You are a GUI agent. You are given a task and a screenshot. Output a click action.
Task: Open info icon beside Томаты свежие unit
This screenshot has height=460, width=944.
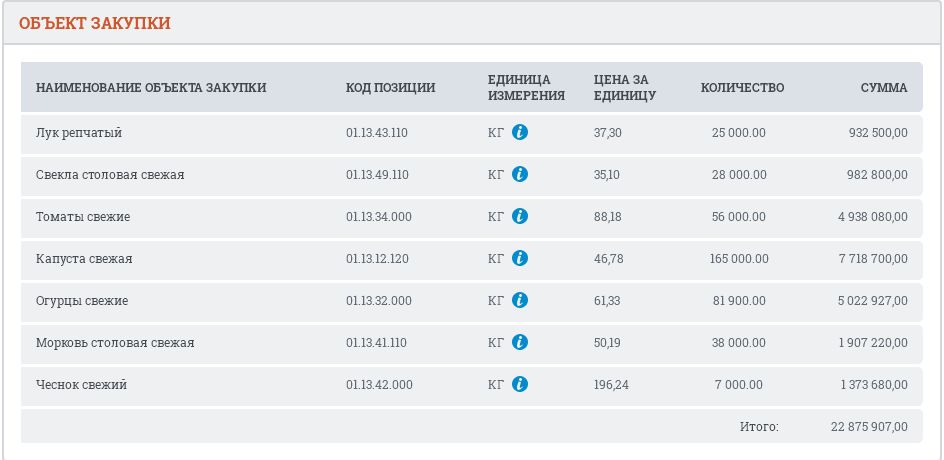pyautogui.click(x=520, y=216)
